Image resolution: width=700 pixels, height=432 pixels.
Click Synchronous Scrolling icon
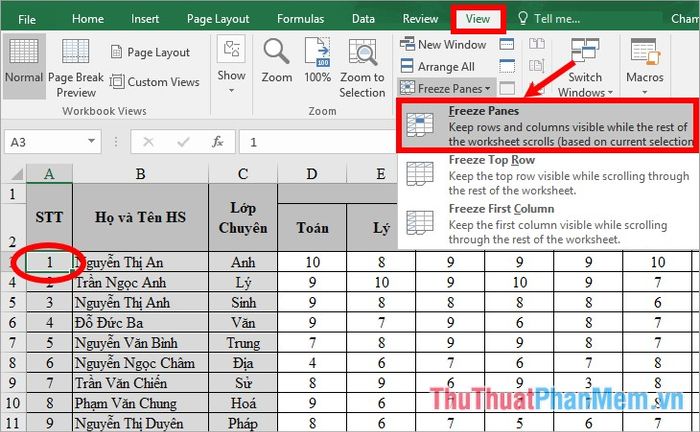[537, 66]
